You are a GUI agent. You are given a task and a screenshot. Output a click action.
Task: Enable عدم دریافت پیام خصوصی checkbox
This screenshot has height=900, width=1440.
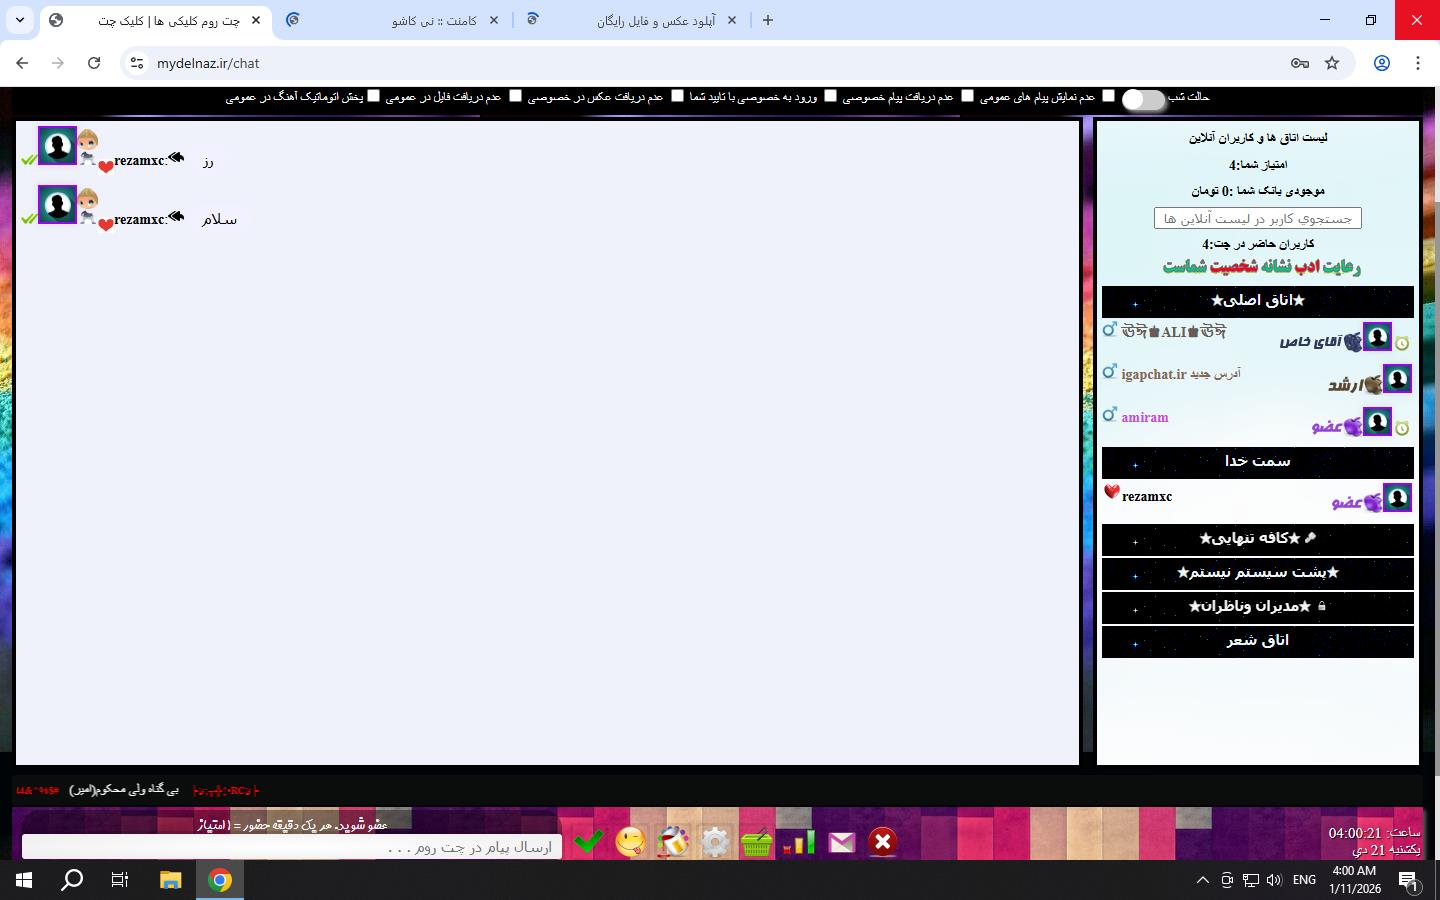(x=967, y=96)
